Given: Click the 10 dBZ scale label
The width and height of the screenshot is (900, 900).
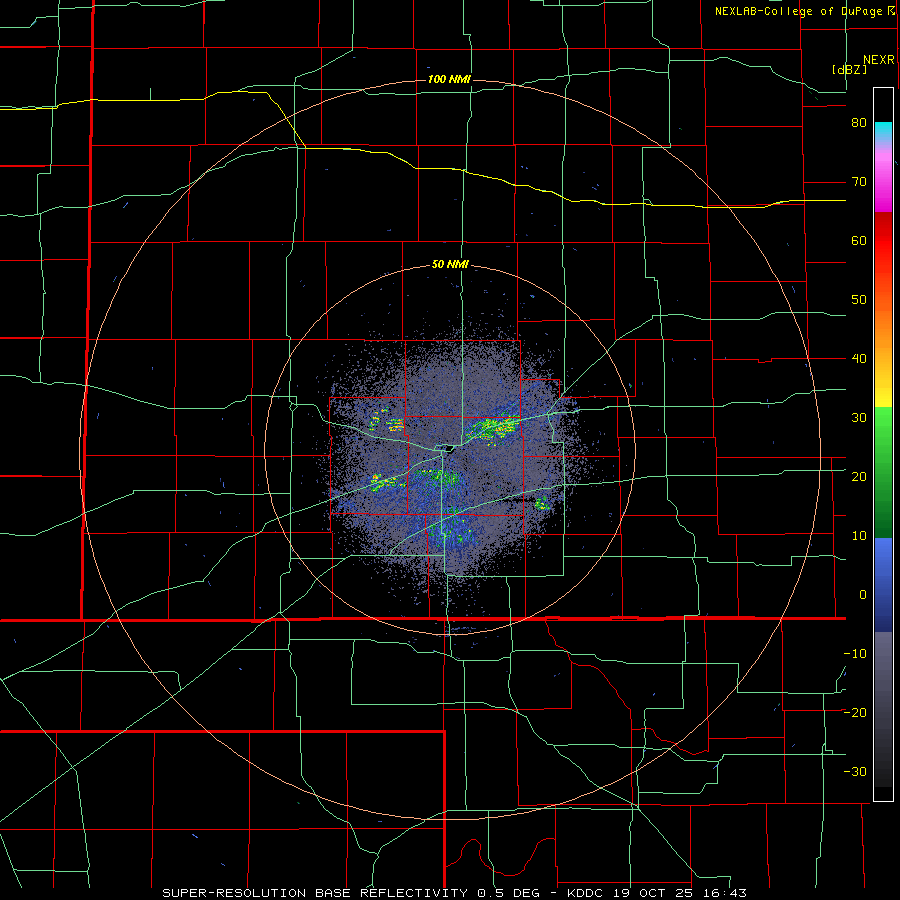Looking at the screenshot, I should [x=859, y=536].
